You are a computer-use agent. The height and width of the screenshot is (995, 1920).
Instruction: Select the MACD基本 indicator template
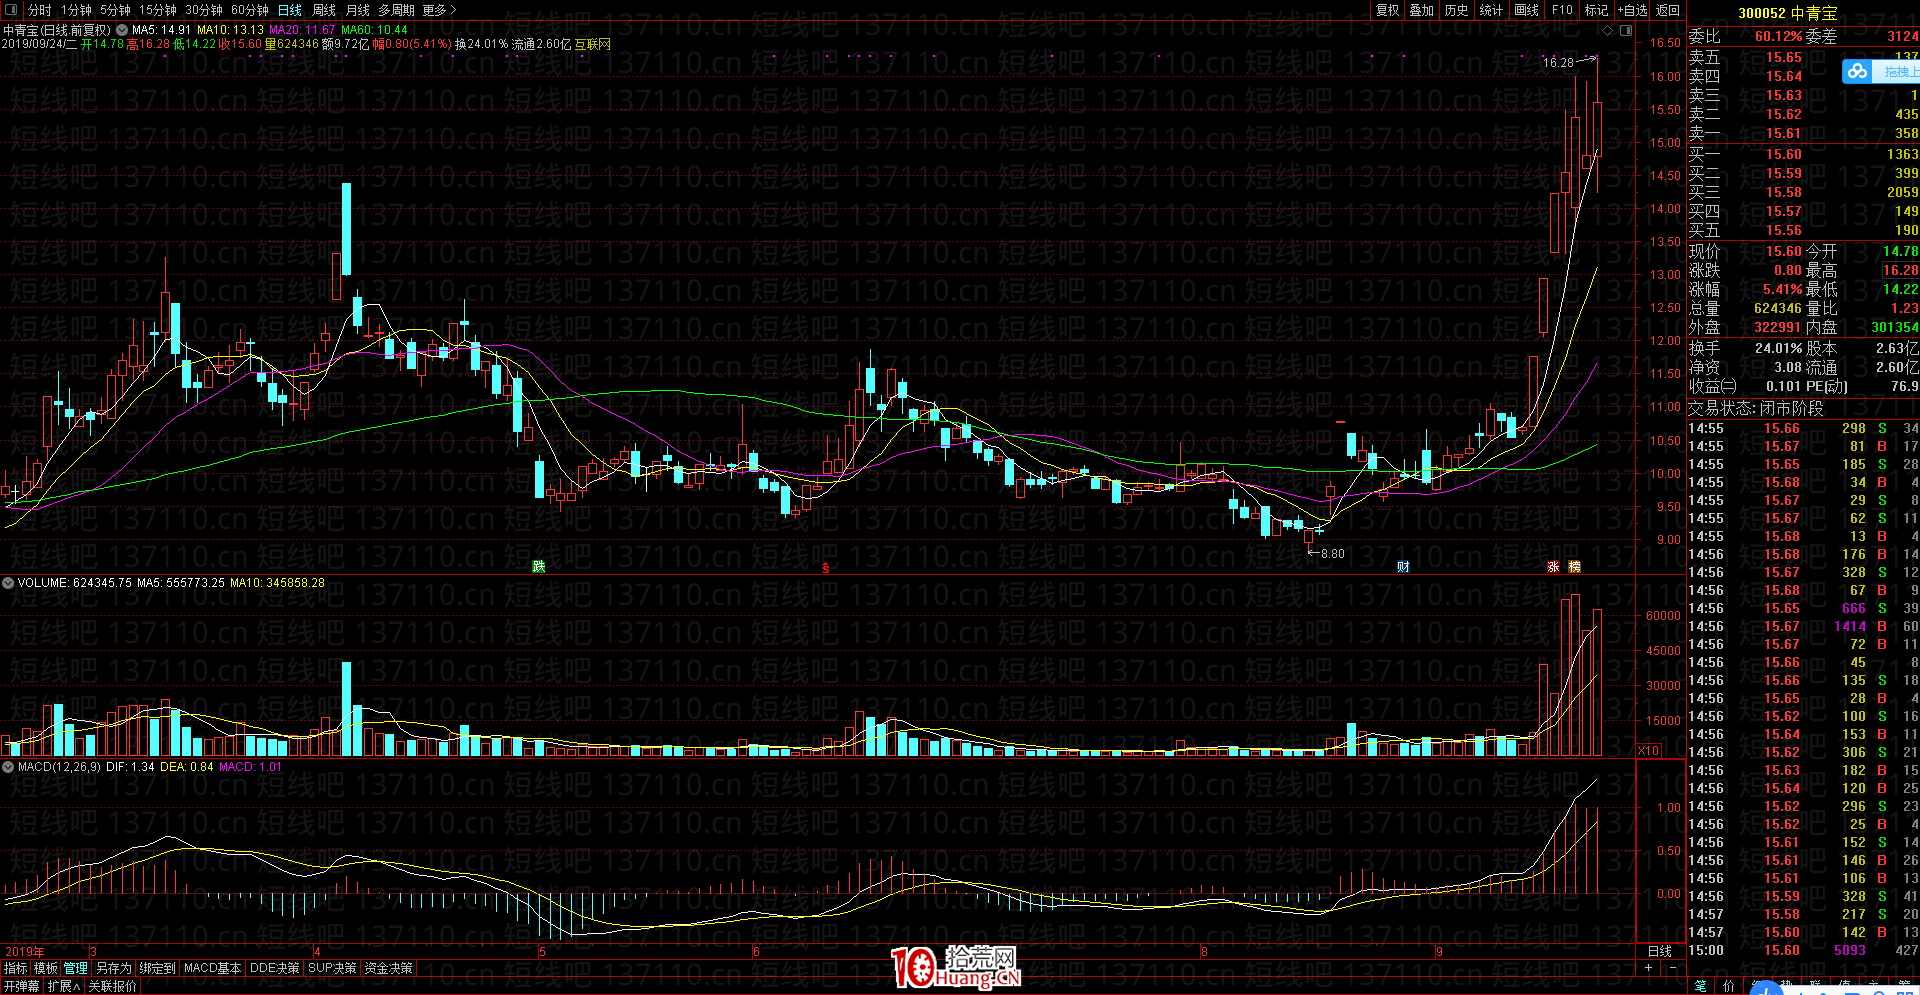tap(212, 968)
